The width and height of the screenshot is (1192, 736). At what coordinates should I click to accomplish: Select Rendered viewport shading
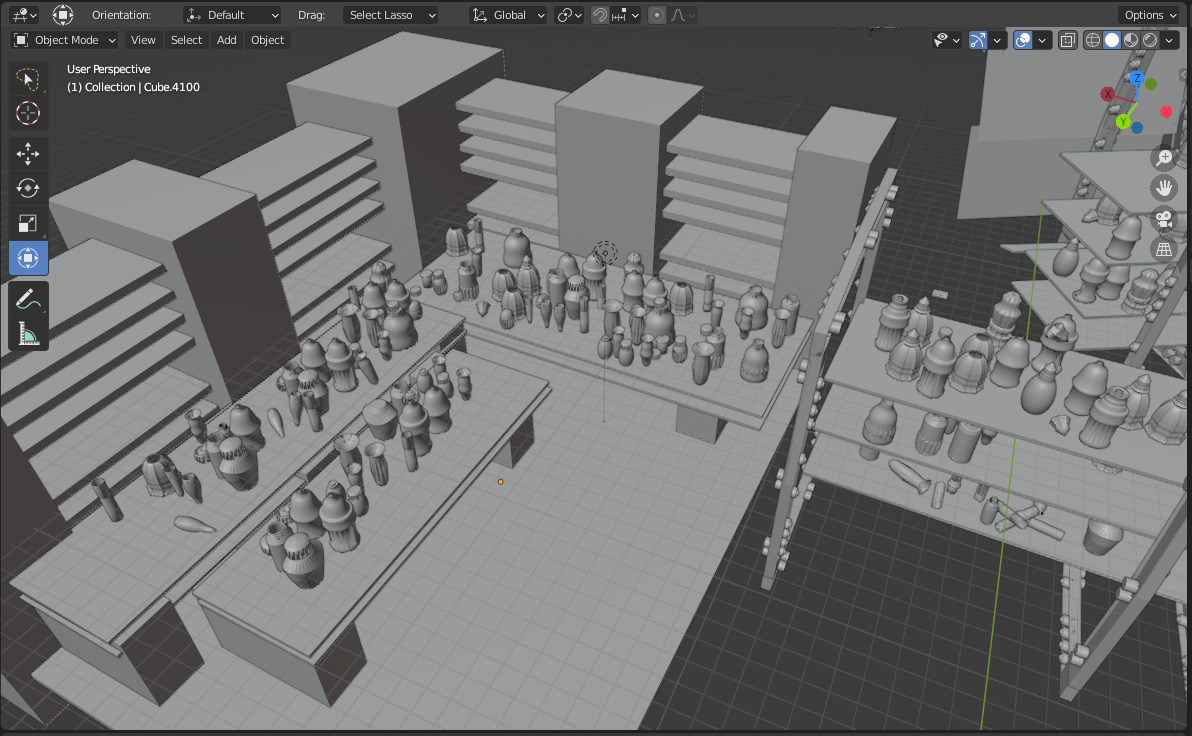click(1150, 40)
